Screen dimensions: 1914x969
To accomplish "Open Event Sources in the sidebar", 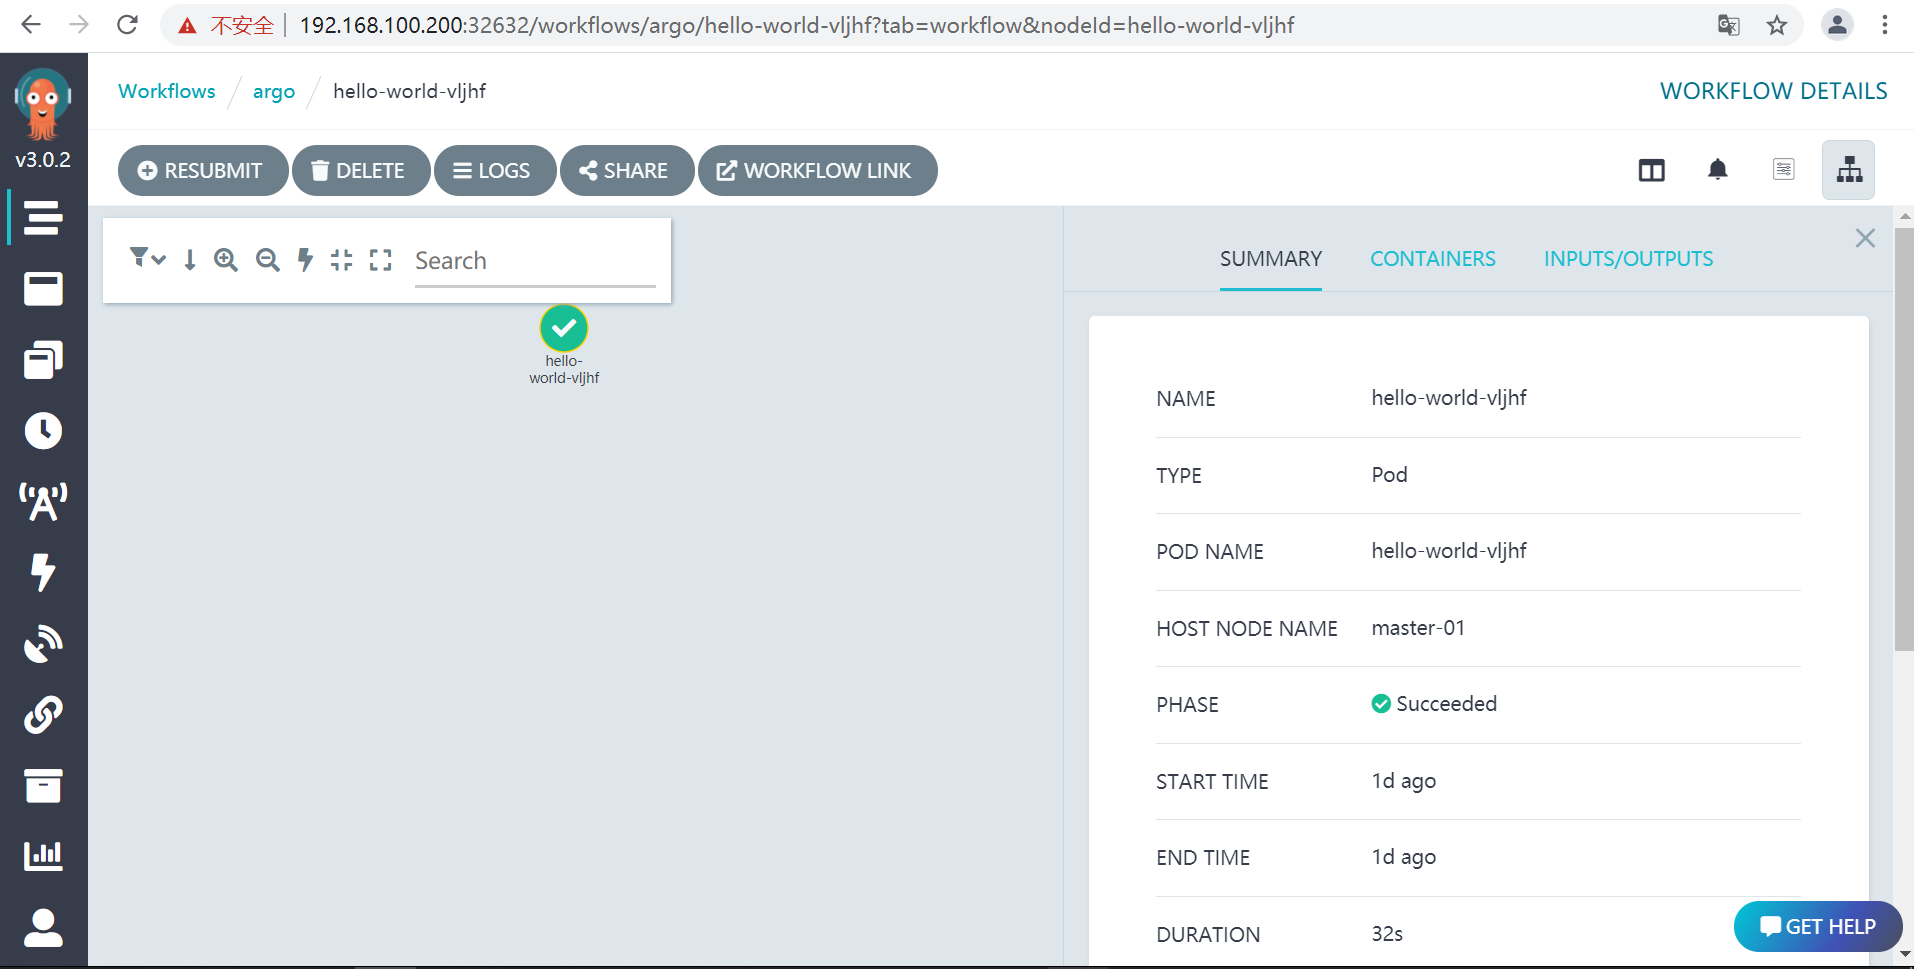I will pyautogui.click(x=43, y=501).
